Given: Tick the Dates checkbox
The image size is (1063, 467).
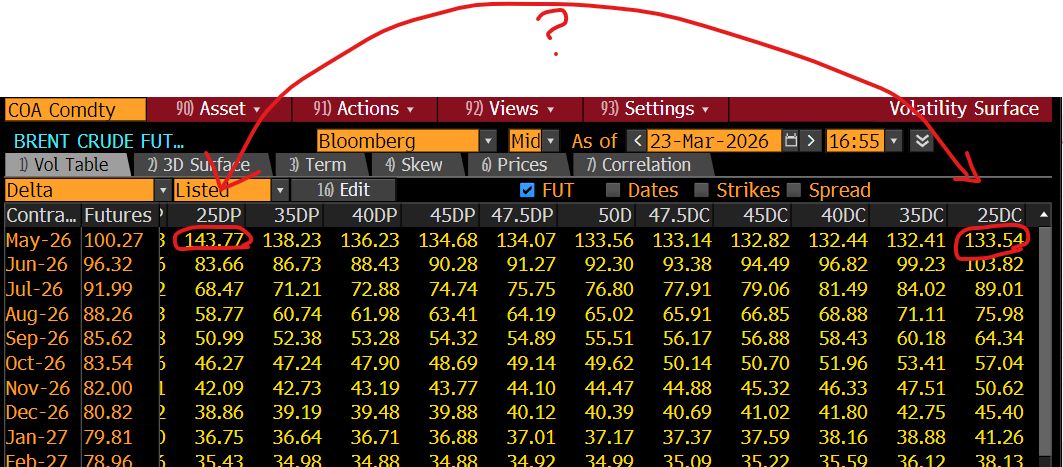Looking at the screenshot, I should click(x=613, y=190).
